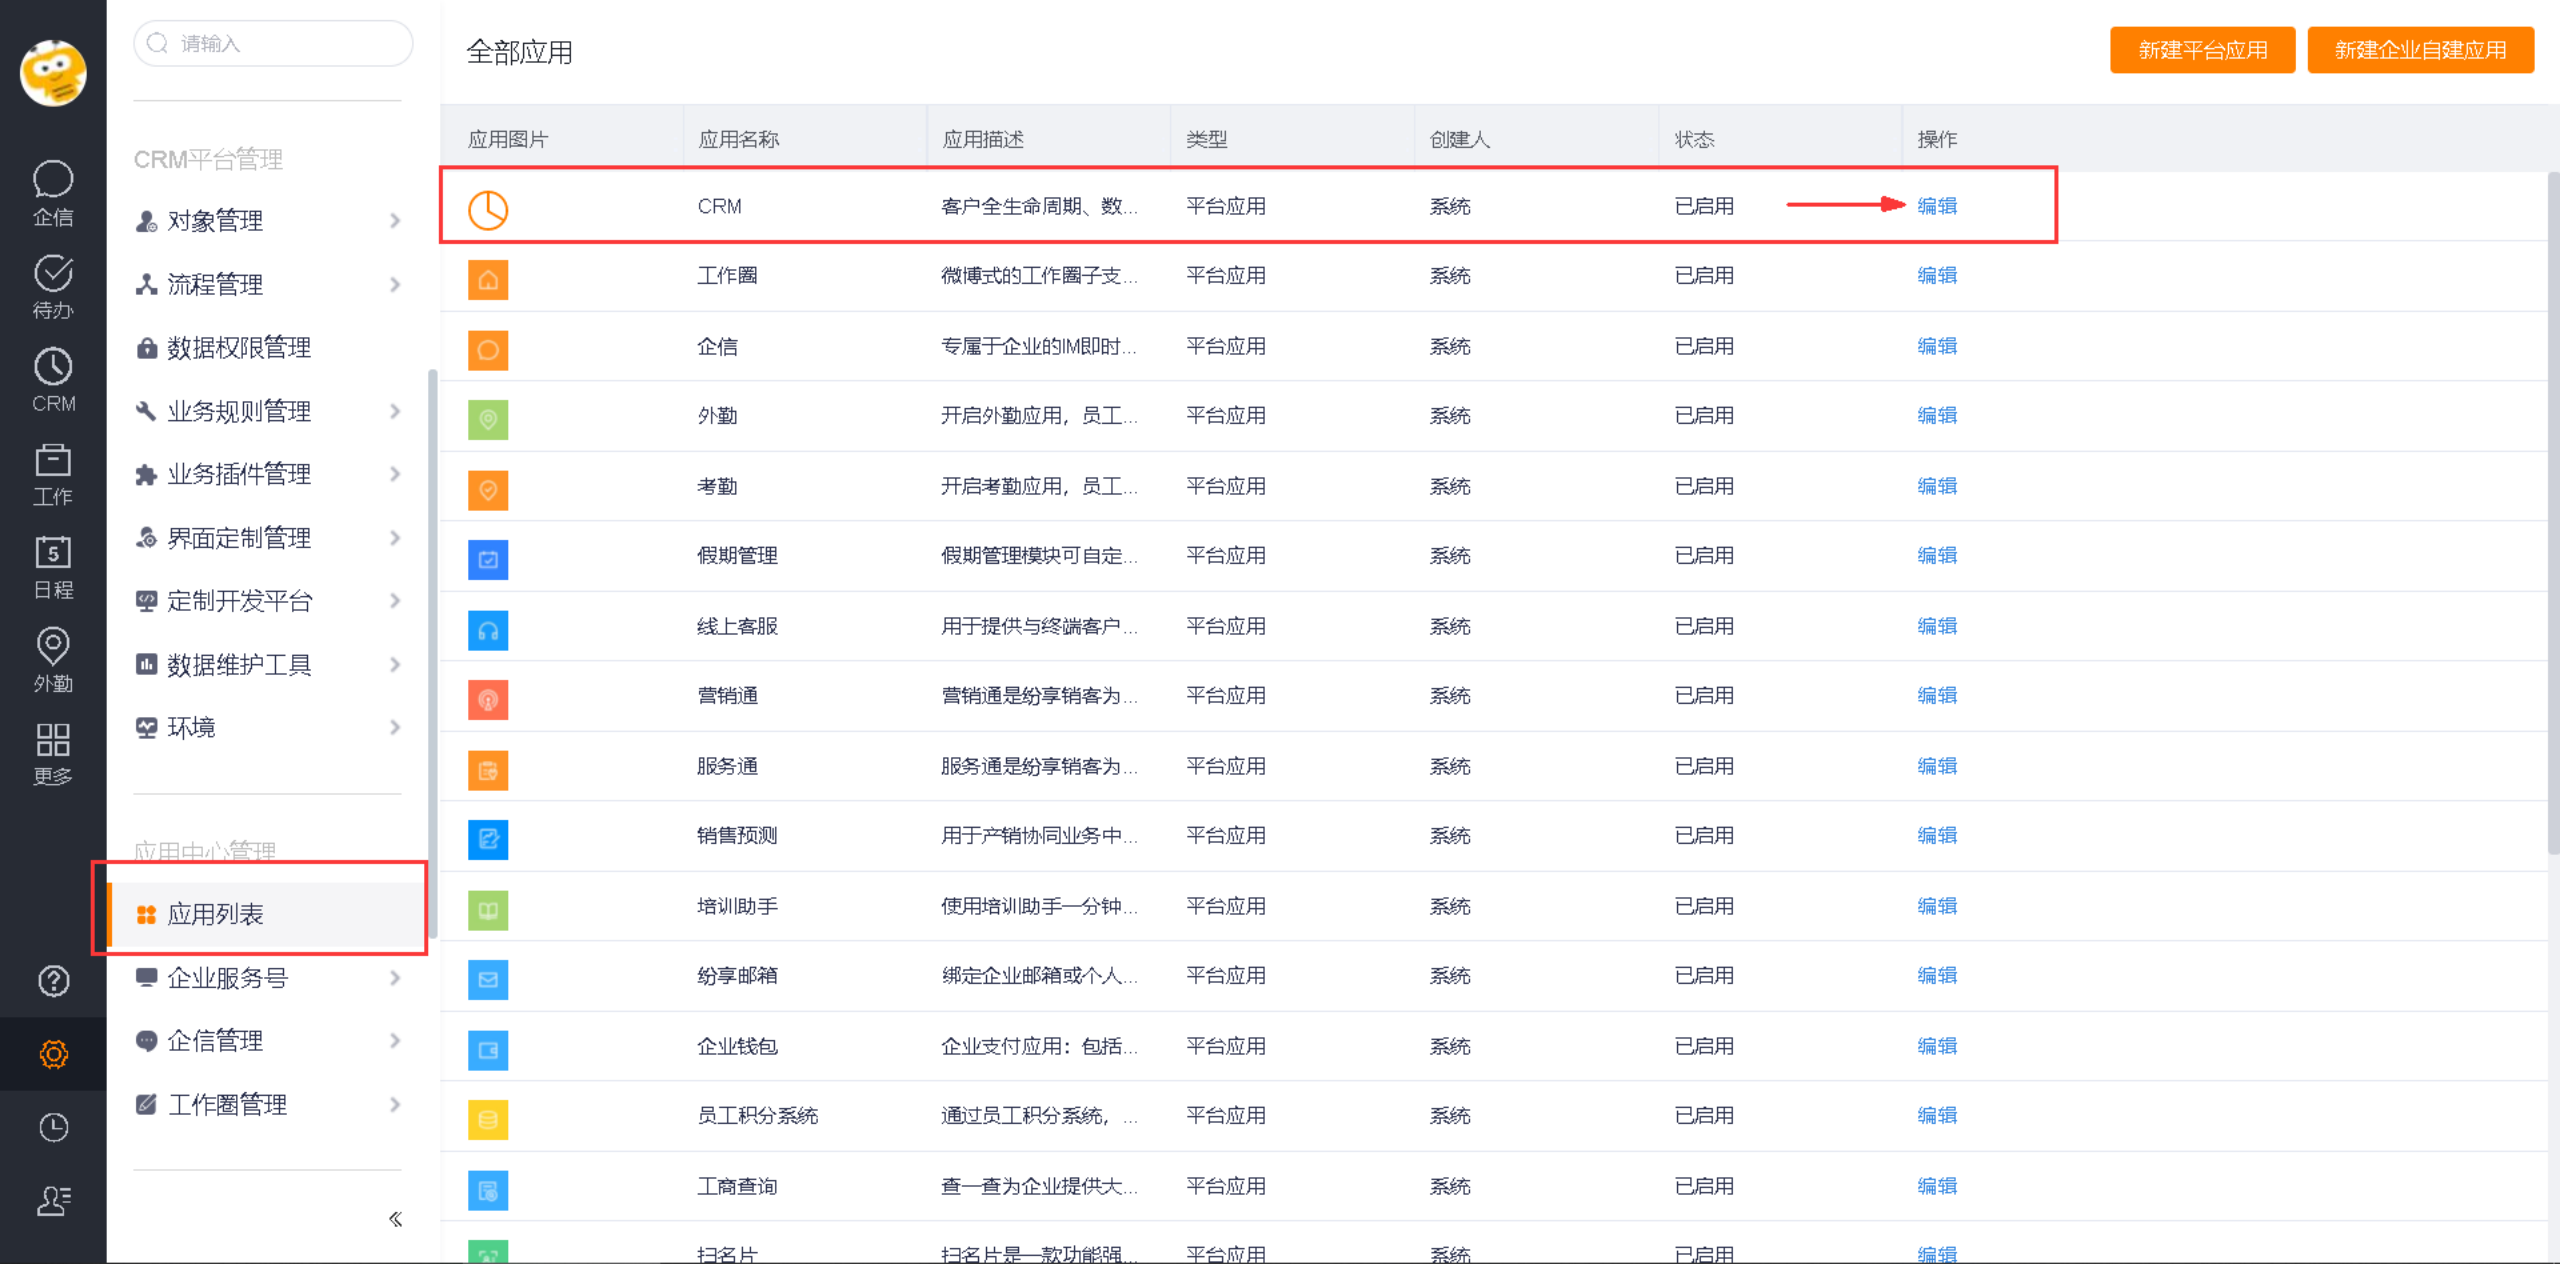The width and height of the screenshot is (2560, 1264).
Task: Click the 企信 app icon in table
Action: tap(488, 350)
